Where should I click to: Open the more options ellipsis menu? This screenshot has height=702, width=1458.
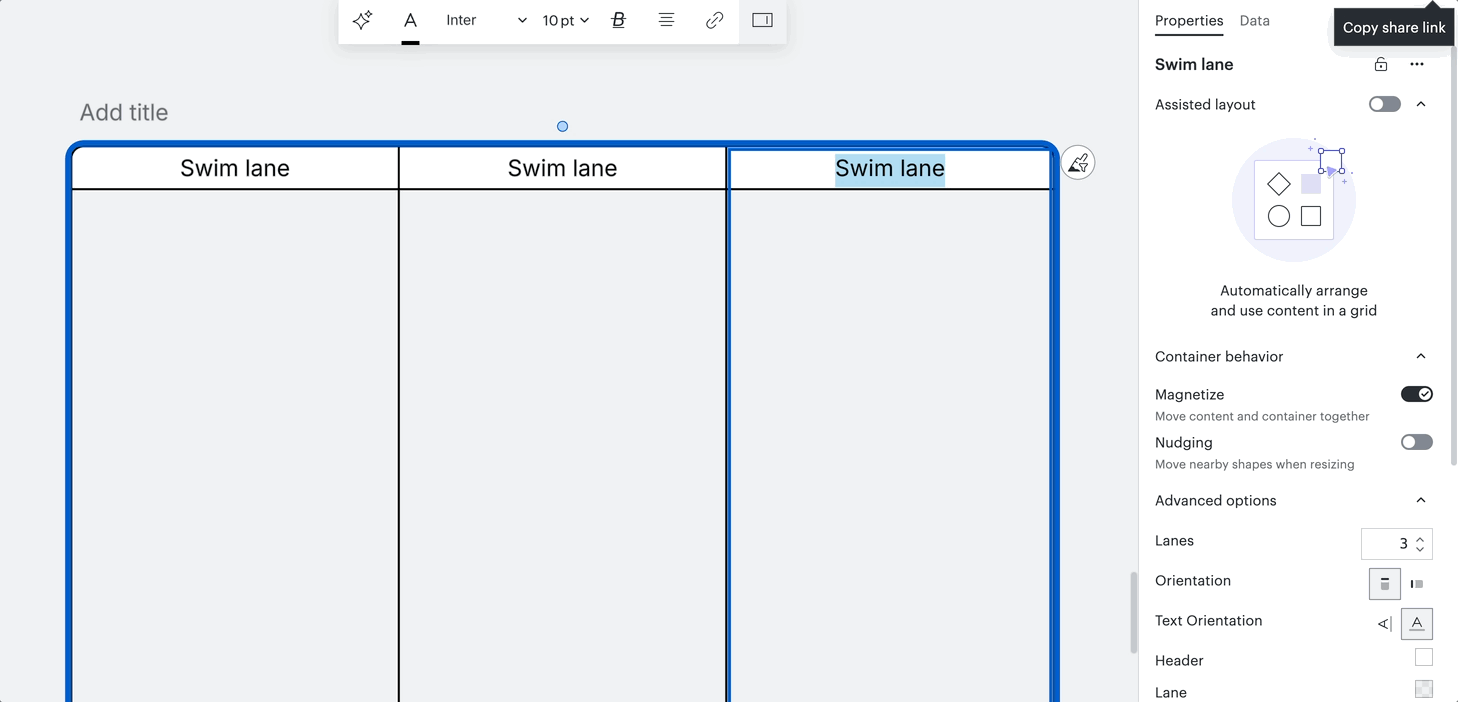[x=1417, y=64]
